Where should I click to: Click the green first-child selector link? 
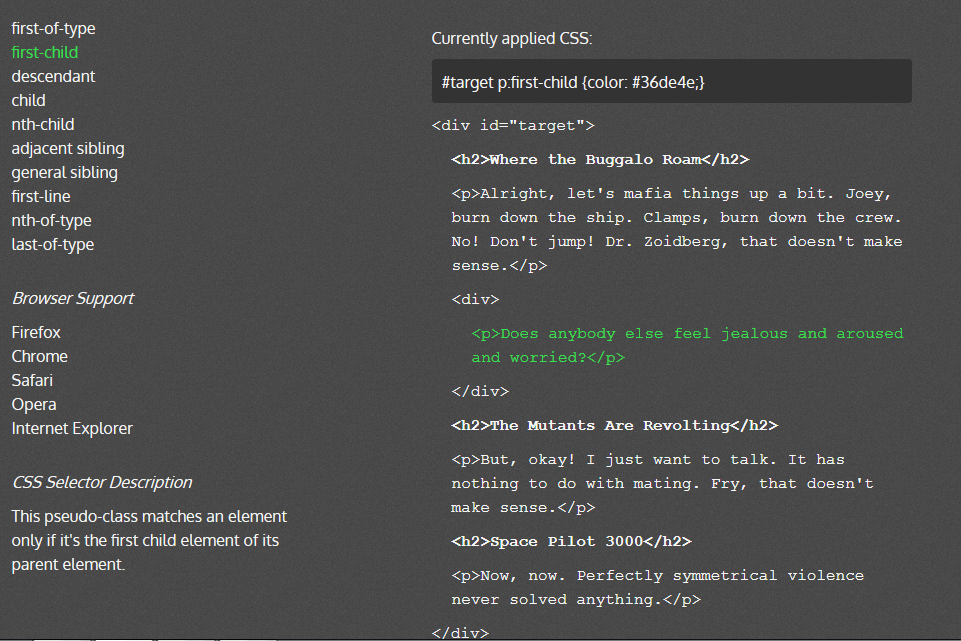(45, 53)
